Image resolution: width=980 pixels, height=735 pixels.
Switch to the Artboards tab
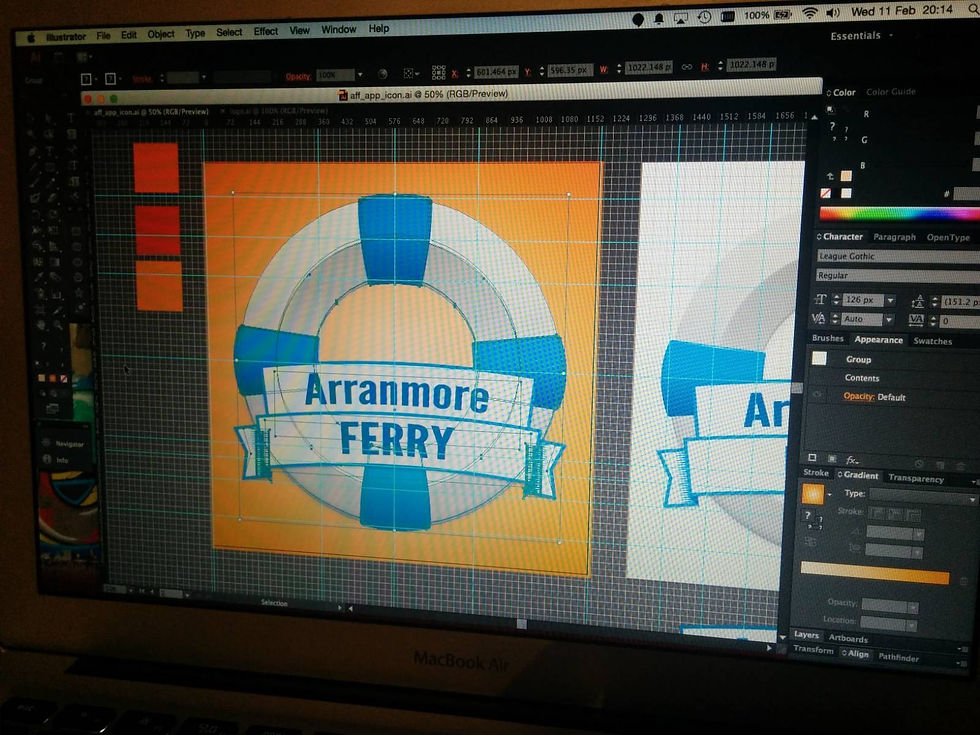pyautogui.click(x=848, y=638)
